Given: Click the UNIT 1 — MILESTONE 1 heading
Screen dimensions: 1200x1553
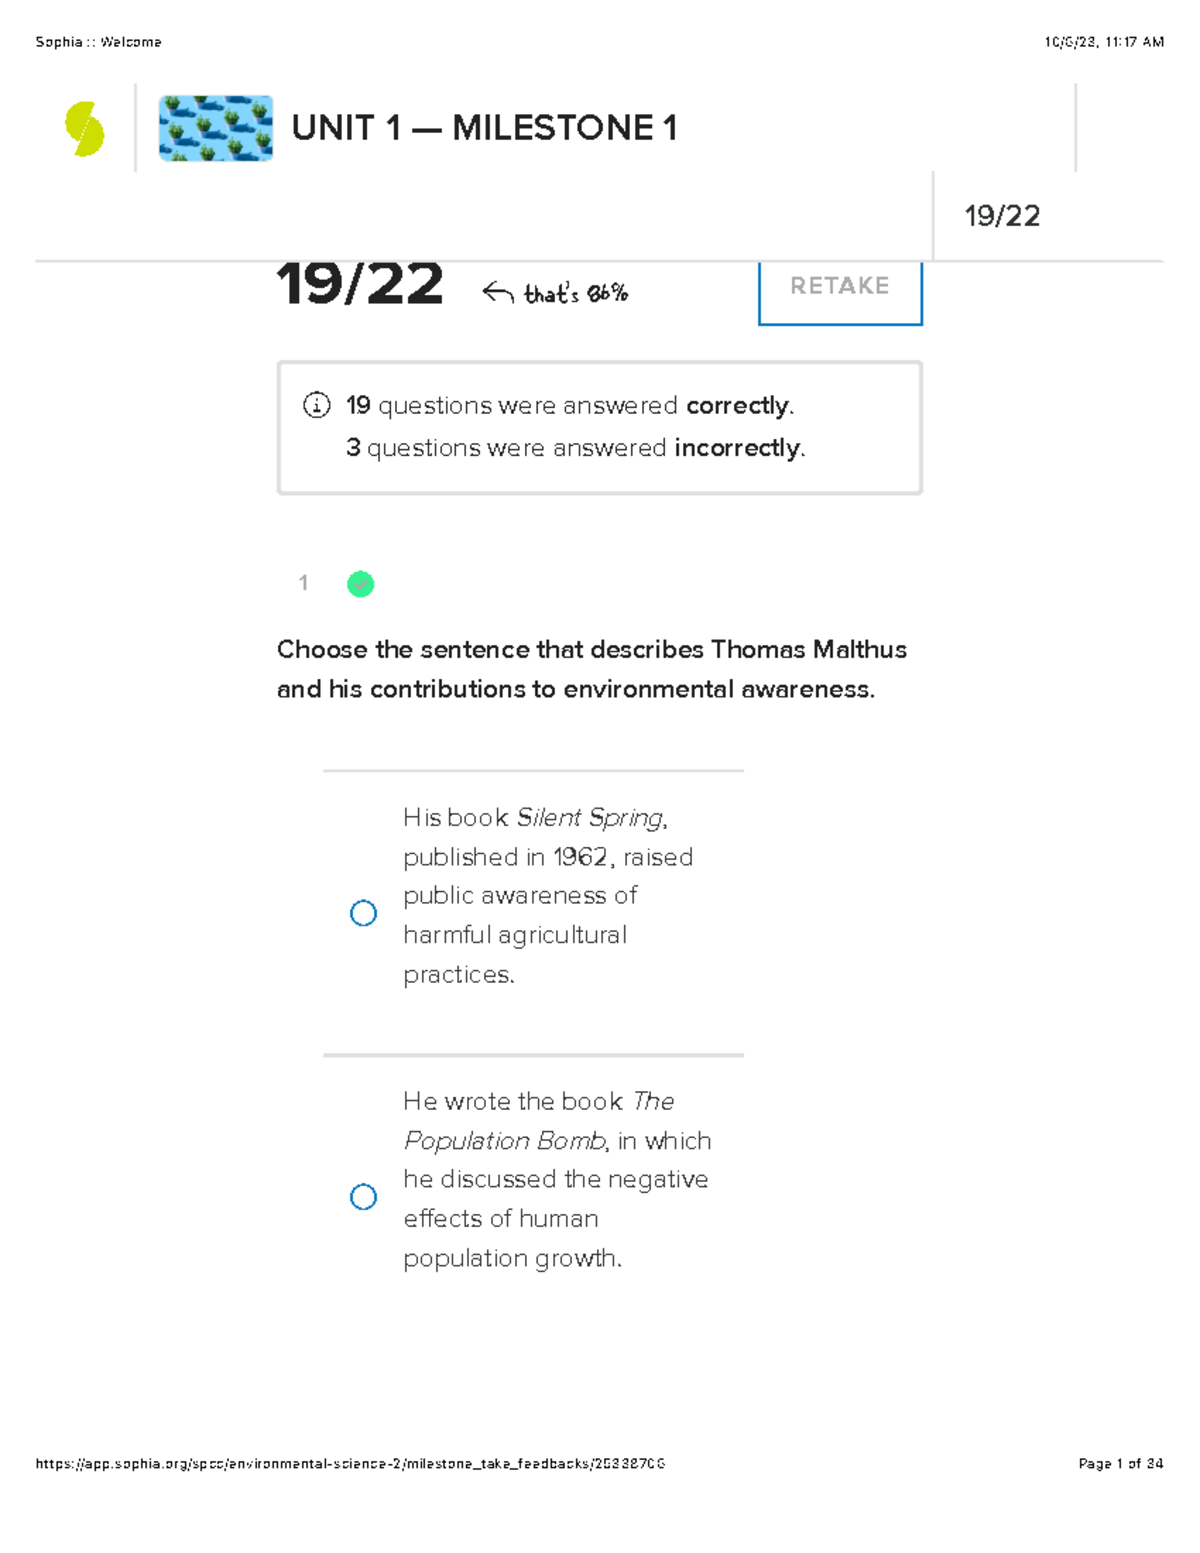Looking at the screenshot, I should 485,128.
